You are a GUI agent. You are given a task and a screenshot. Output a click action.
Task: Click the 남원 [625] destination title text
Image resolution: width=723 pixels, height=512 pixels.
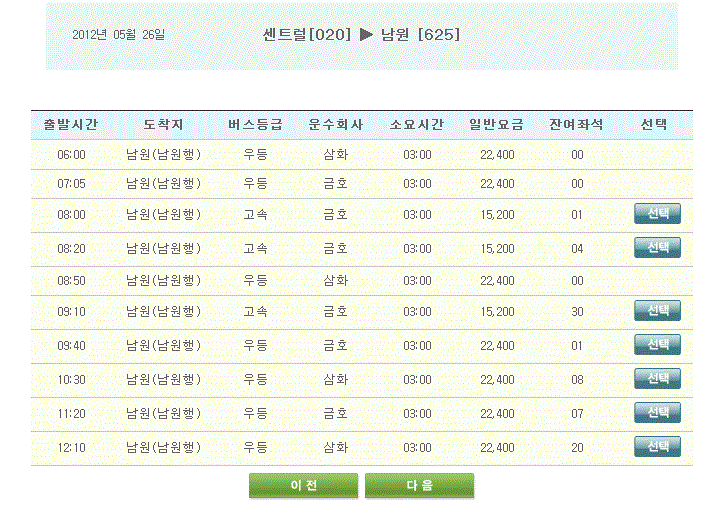421,35
